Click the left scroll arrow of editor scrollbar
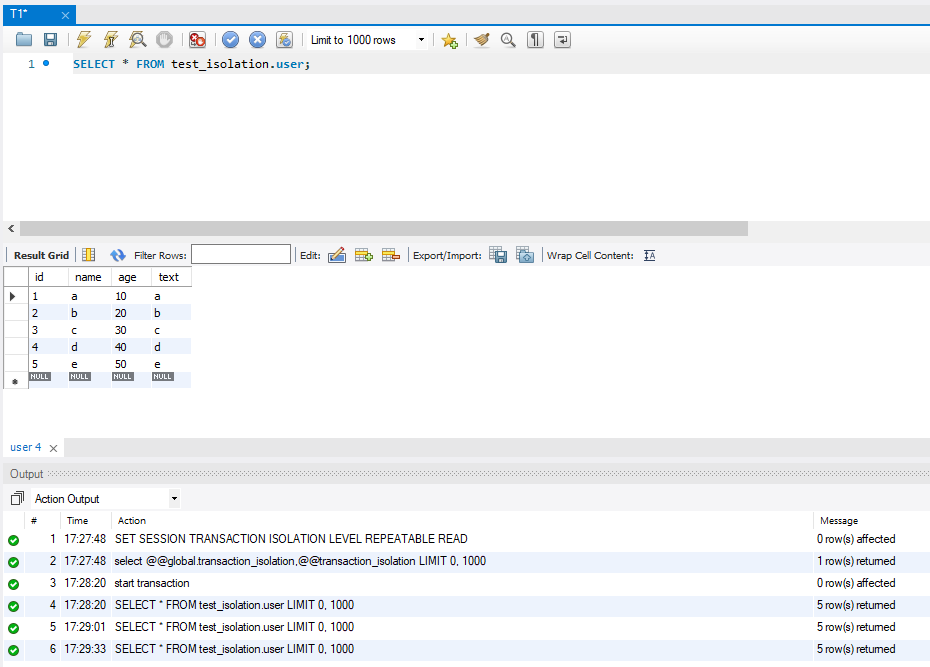 tap(11, 228)
